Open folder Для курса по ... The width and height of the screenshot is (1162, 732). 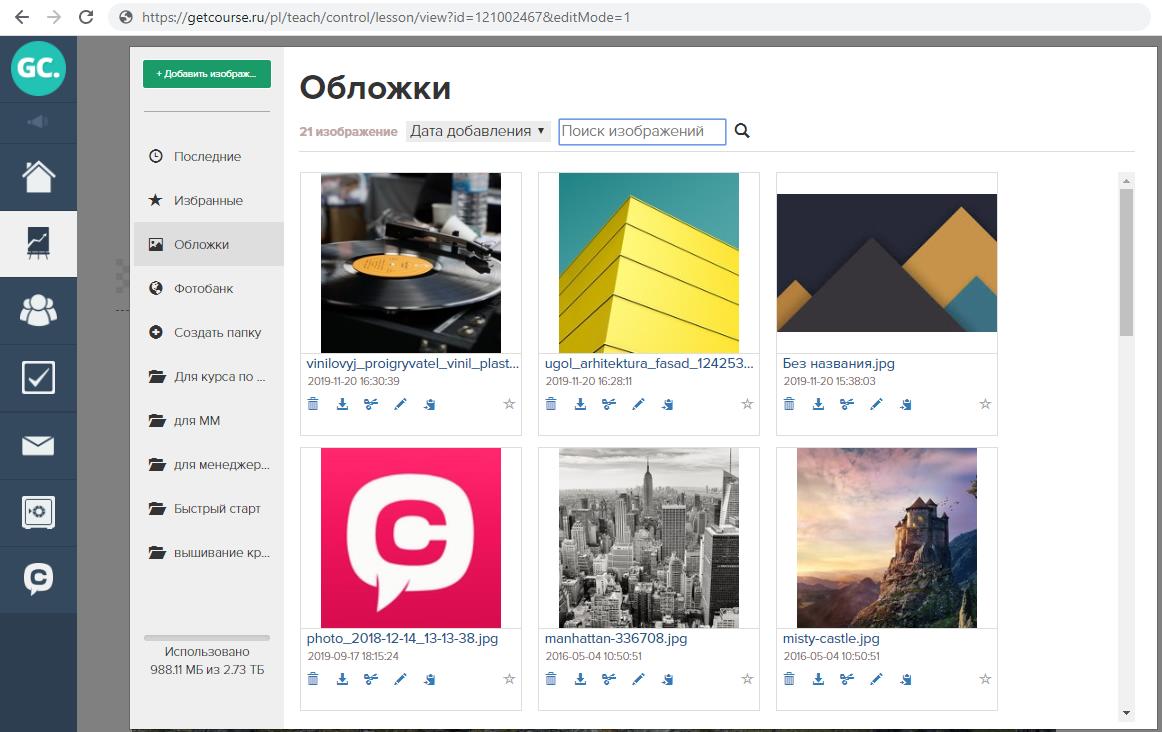[208, 376]
